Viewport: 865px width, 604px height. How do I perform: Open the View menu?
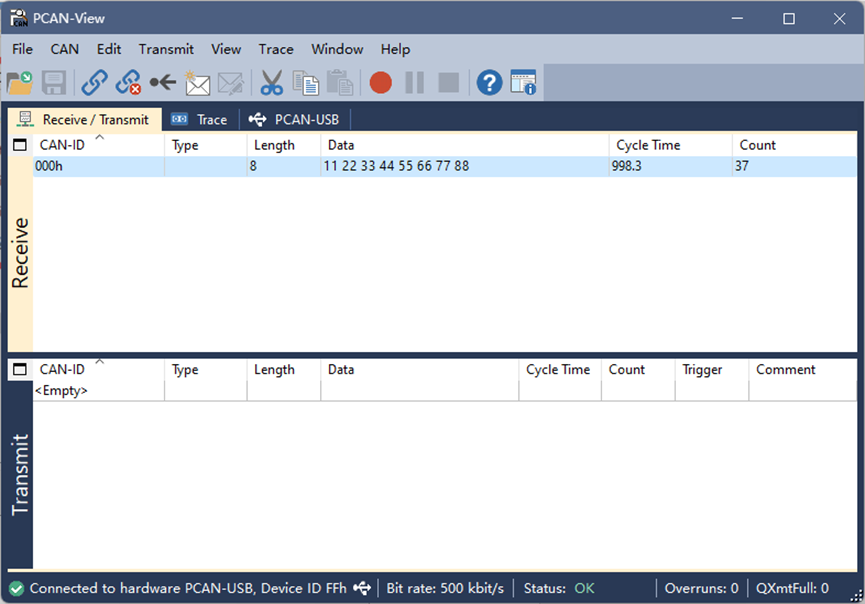click(x=226, y=49)
